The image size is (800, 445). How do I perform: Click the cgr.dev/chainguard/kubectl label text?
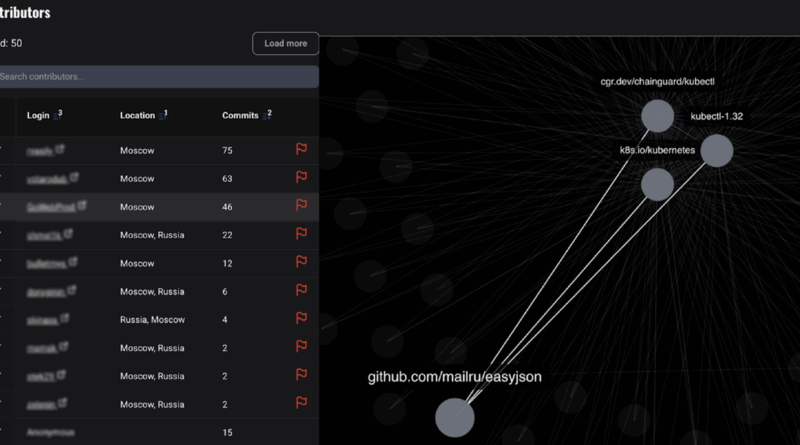coord(657,82)
